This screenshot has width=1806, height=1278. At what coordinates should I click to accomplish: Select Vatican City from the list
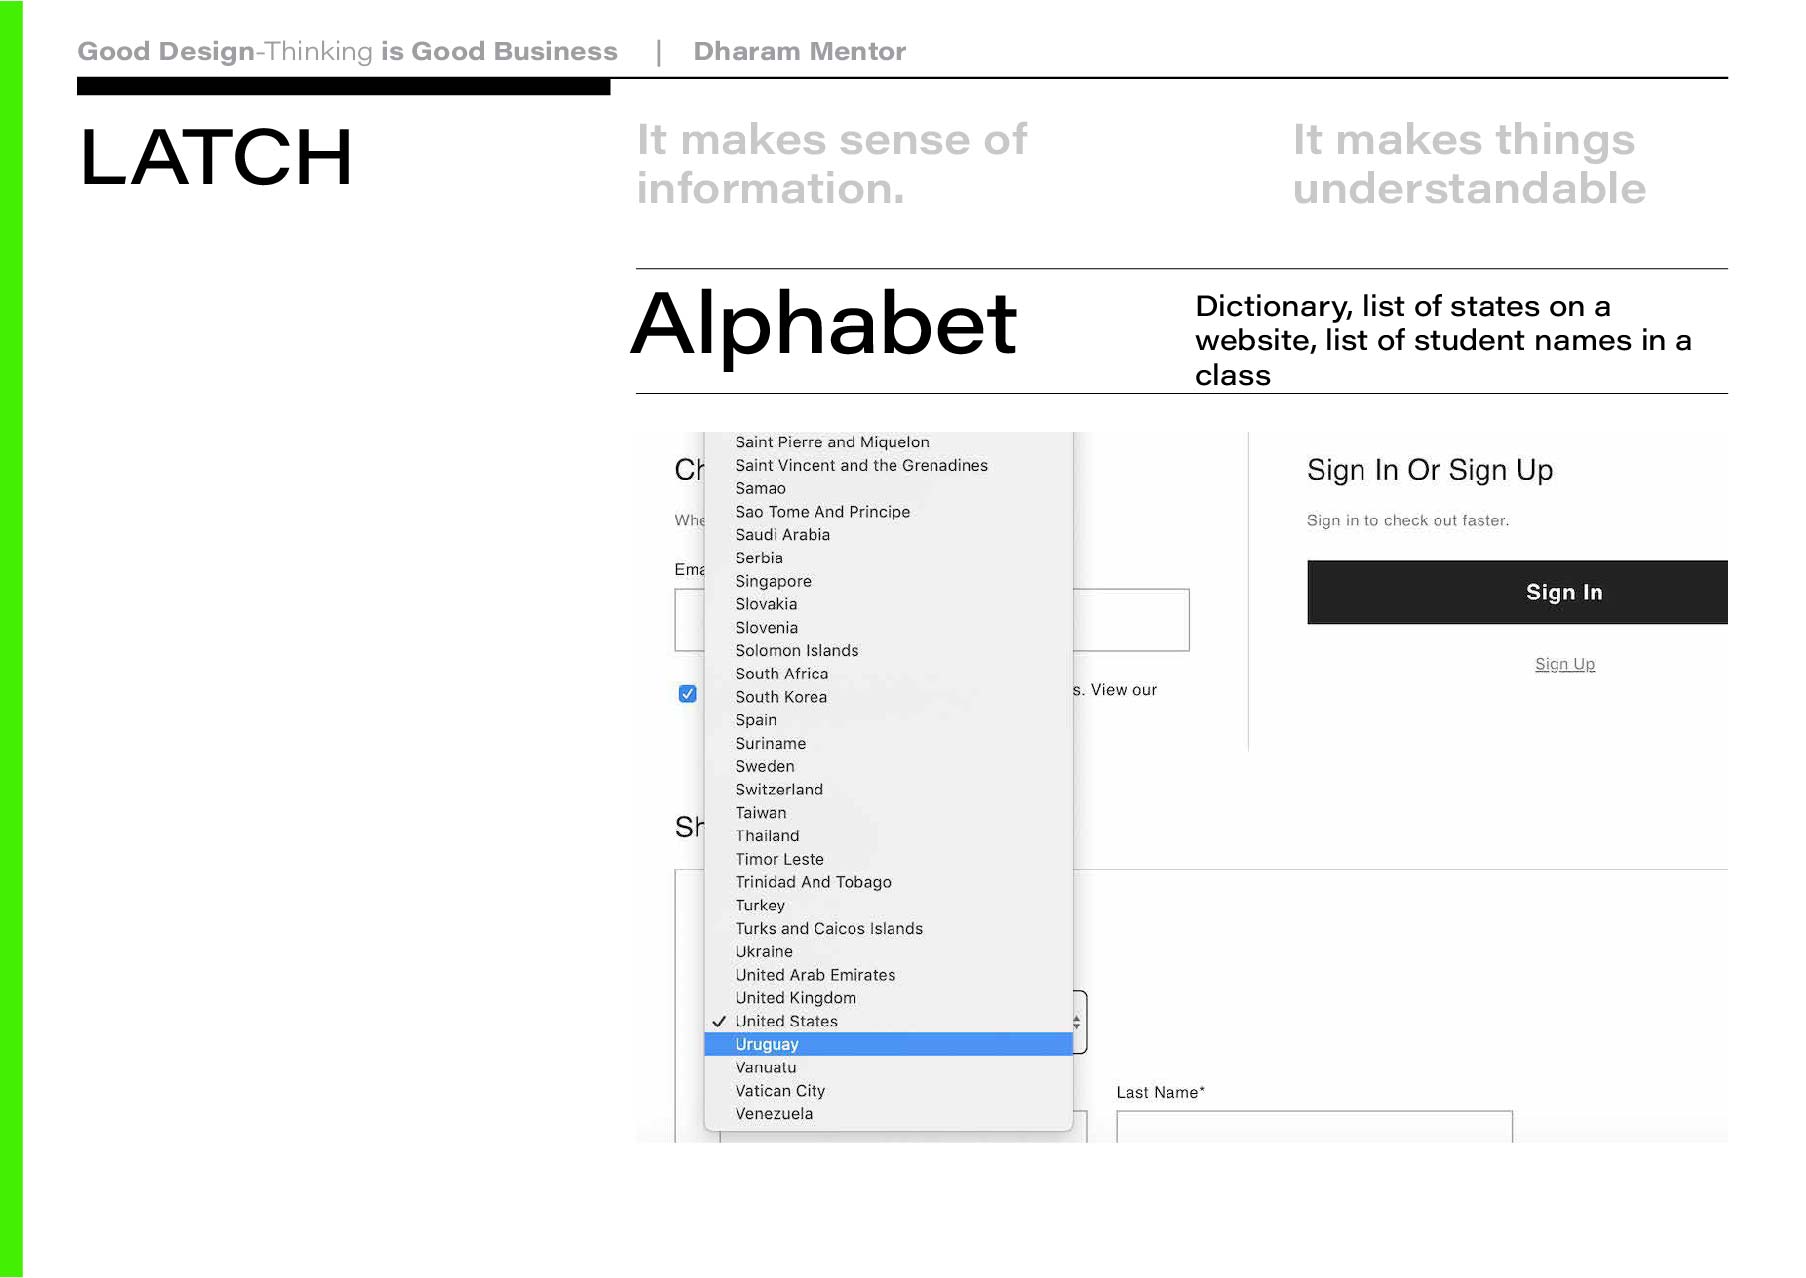coord(780,1091)
